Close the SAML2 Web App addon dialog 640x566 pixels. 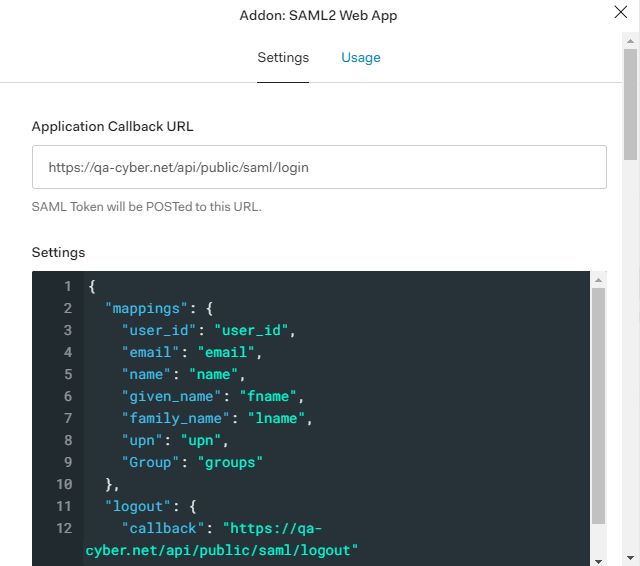pos(620,12)
